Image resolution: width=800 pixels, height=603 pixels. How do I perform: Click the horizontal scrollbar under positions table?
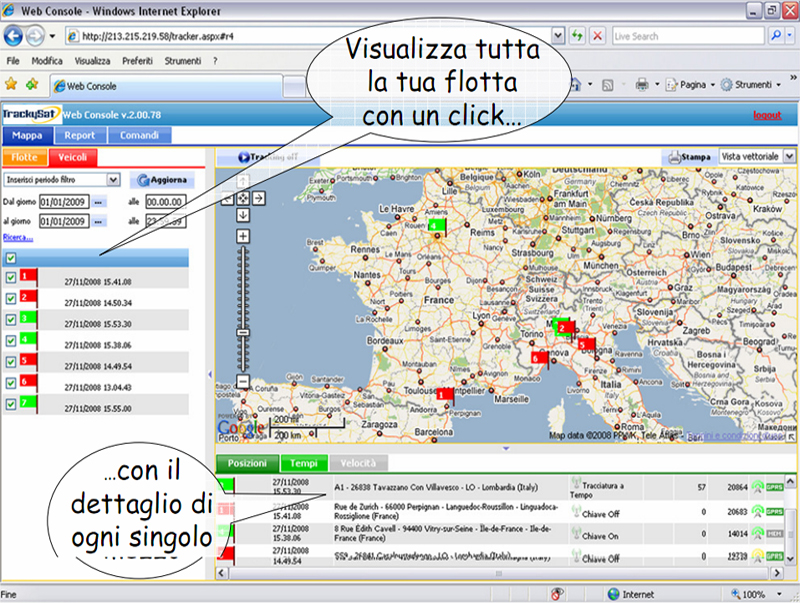[x=498, y=573]
